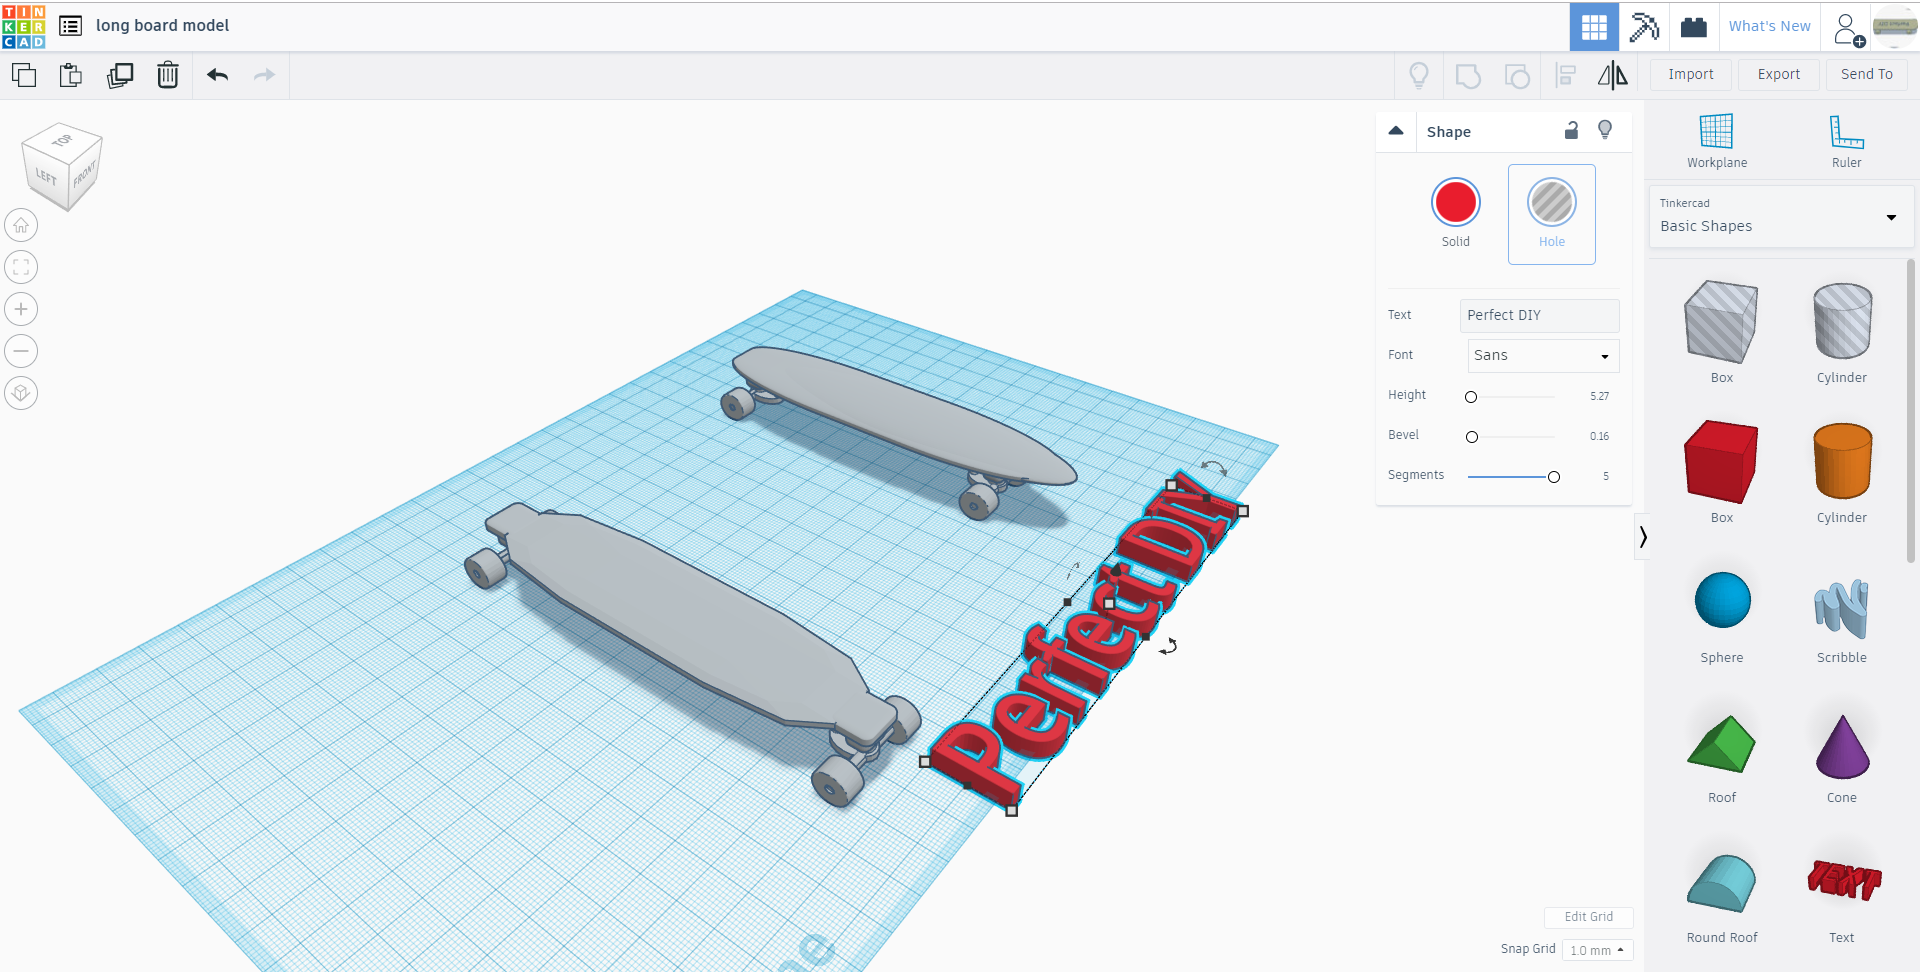Click the rotation handle above Perfect DIY text
The image size is (1920, 972).
pyautogui.click(x=1214, y=467)
